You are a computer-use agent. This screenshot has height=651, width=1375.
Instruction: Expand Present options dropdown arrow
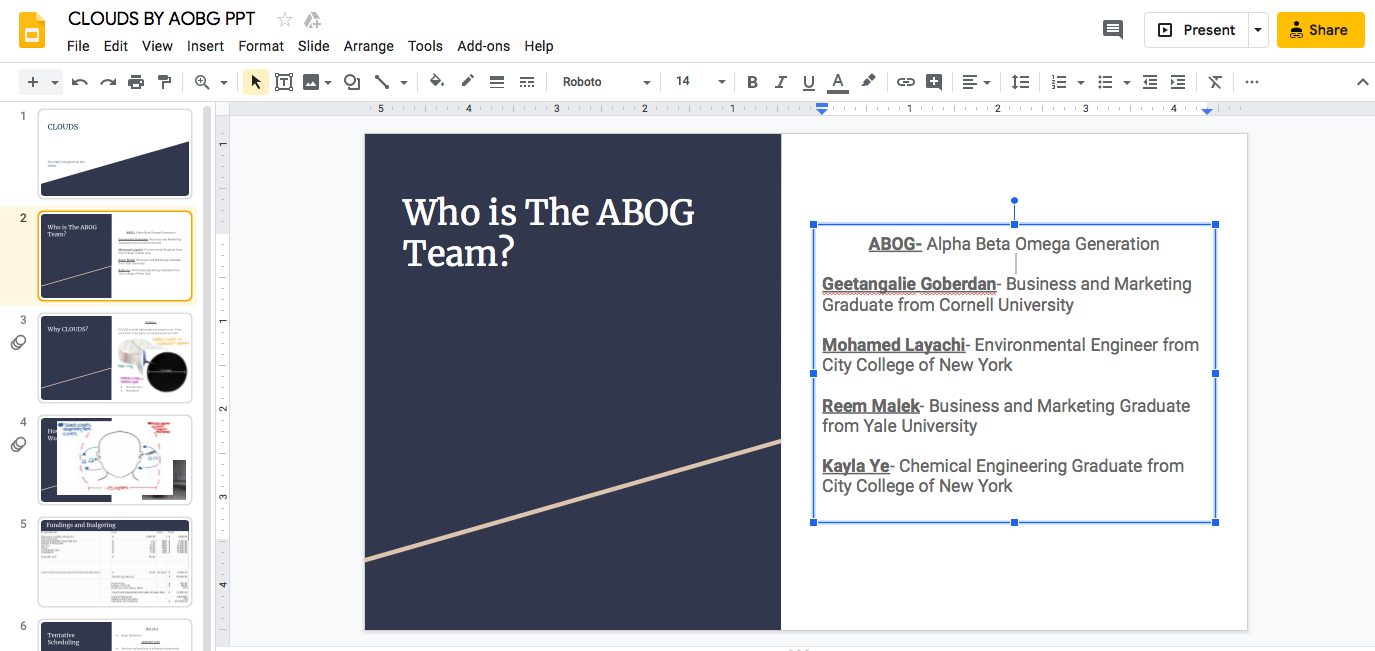pyautogui.click(x=1257, y=30)
